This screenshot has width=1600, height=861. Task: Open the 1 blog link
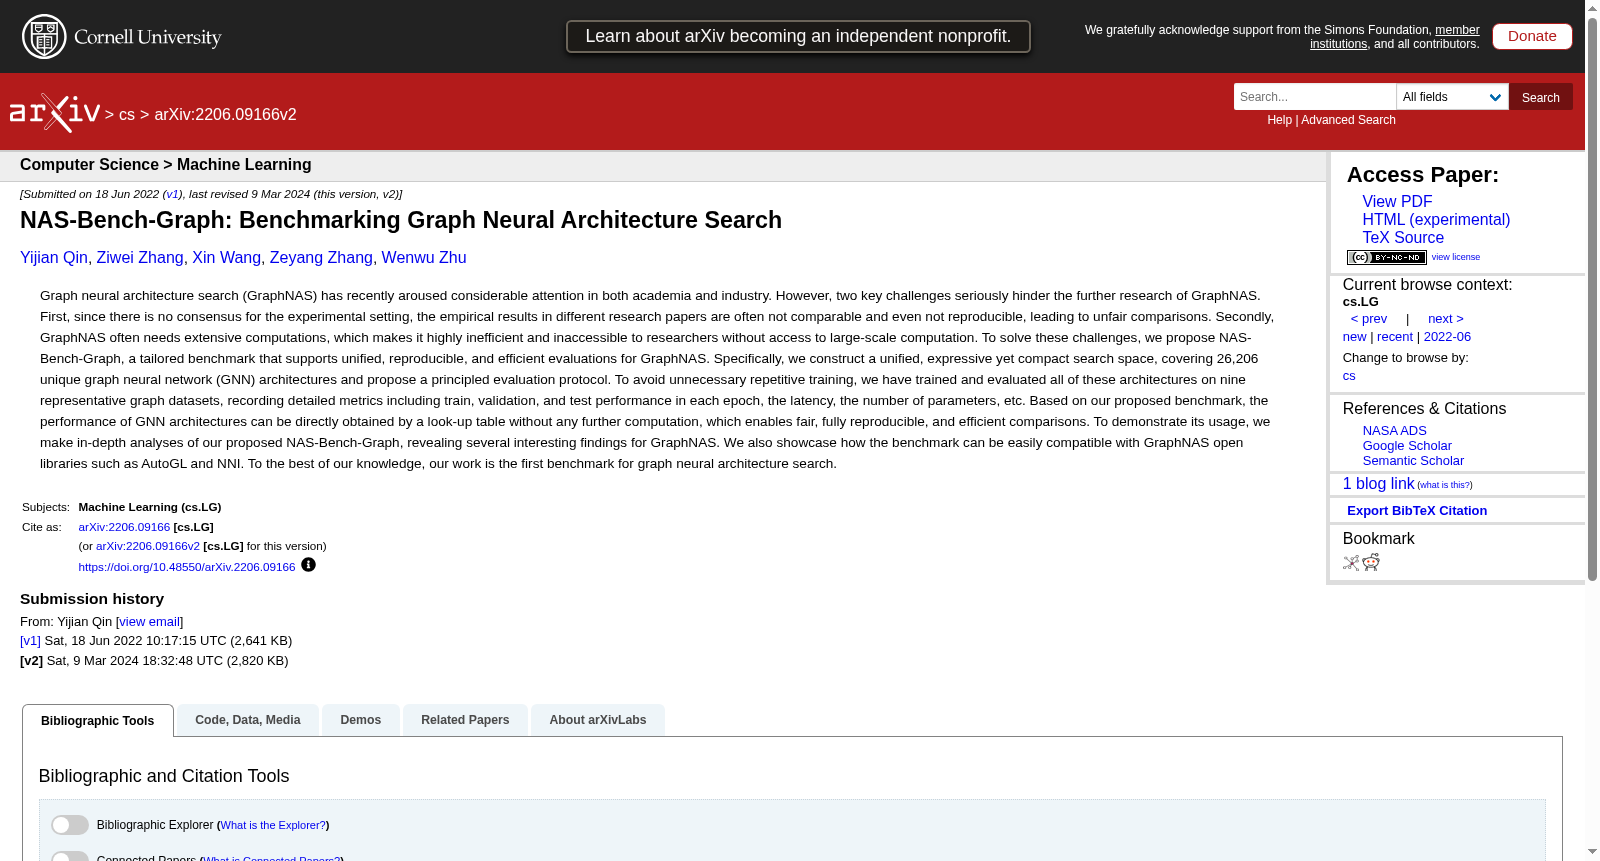[1378, 484]
